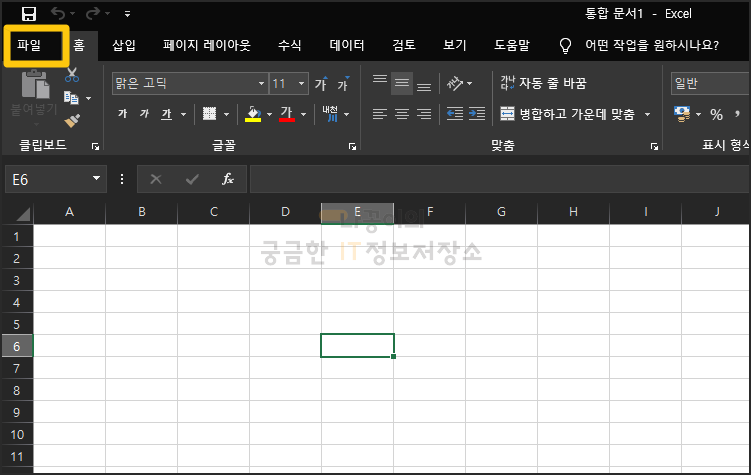Click the formula bar Enter checkmark icon
The width and height of the screenshot is (751, 475).
192,179
